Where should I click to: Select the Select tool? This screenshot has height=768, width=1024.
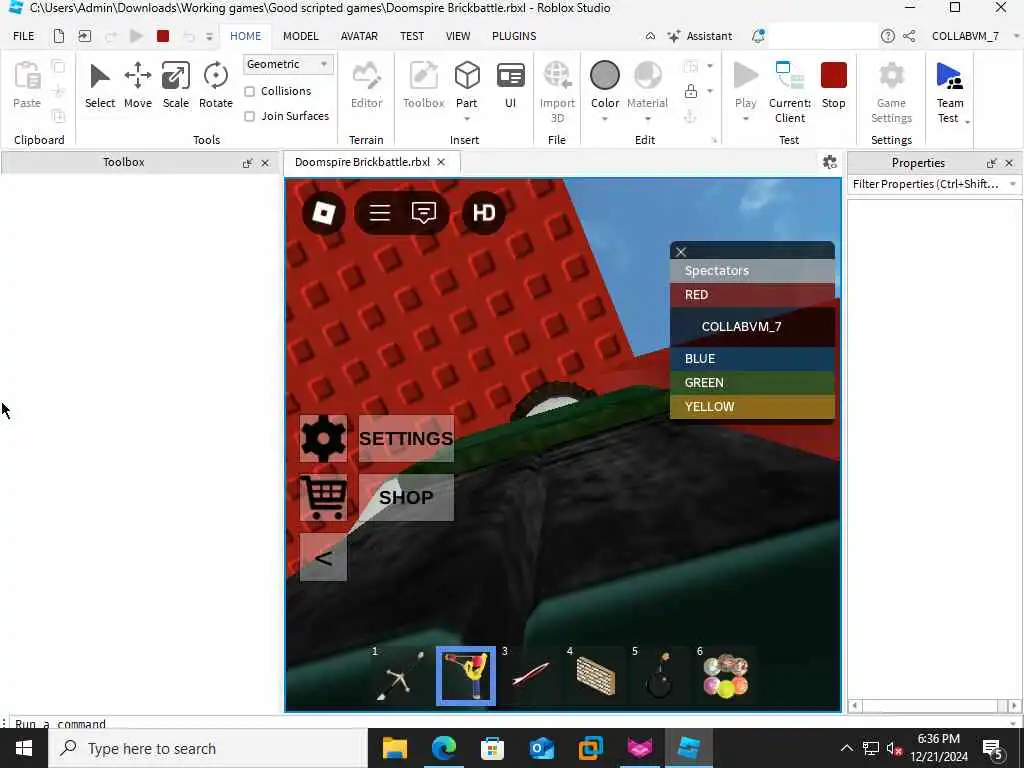[99, 85]
